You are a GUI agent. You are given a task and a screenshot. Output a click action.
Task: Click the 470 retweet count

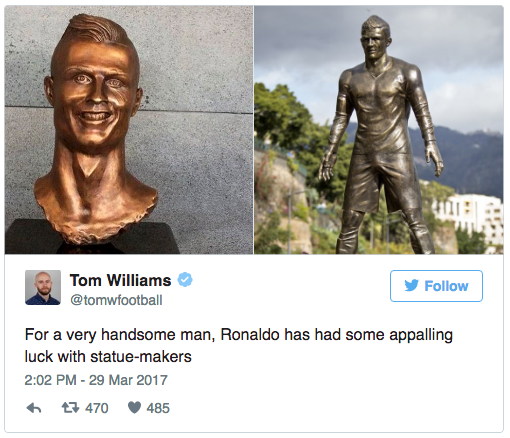97,408
